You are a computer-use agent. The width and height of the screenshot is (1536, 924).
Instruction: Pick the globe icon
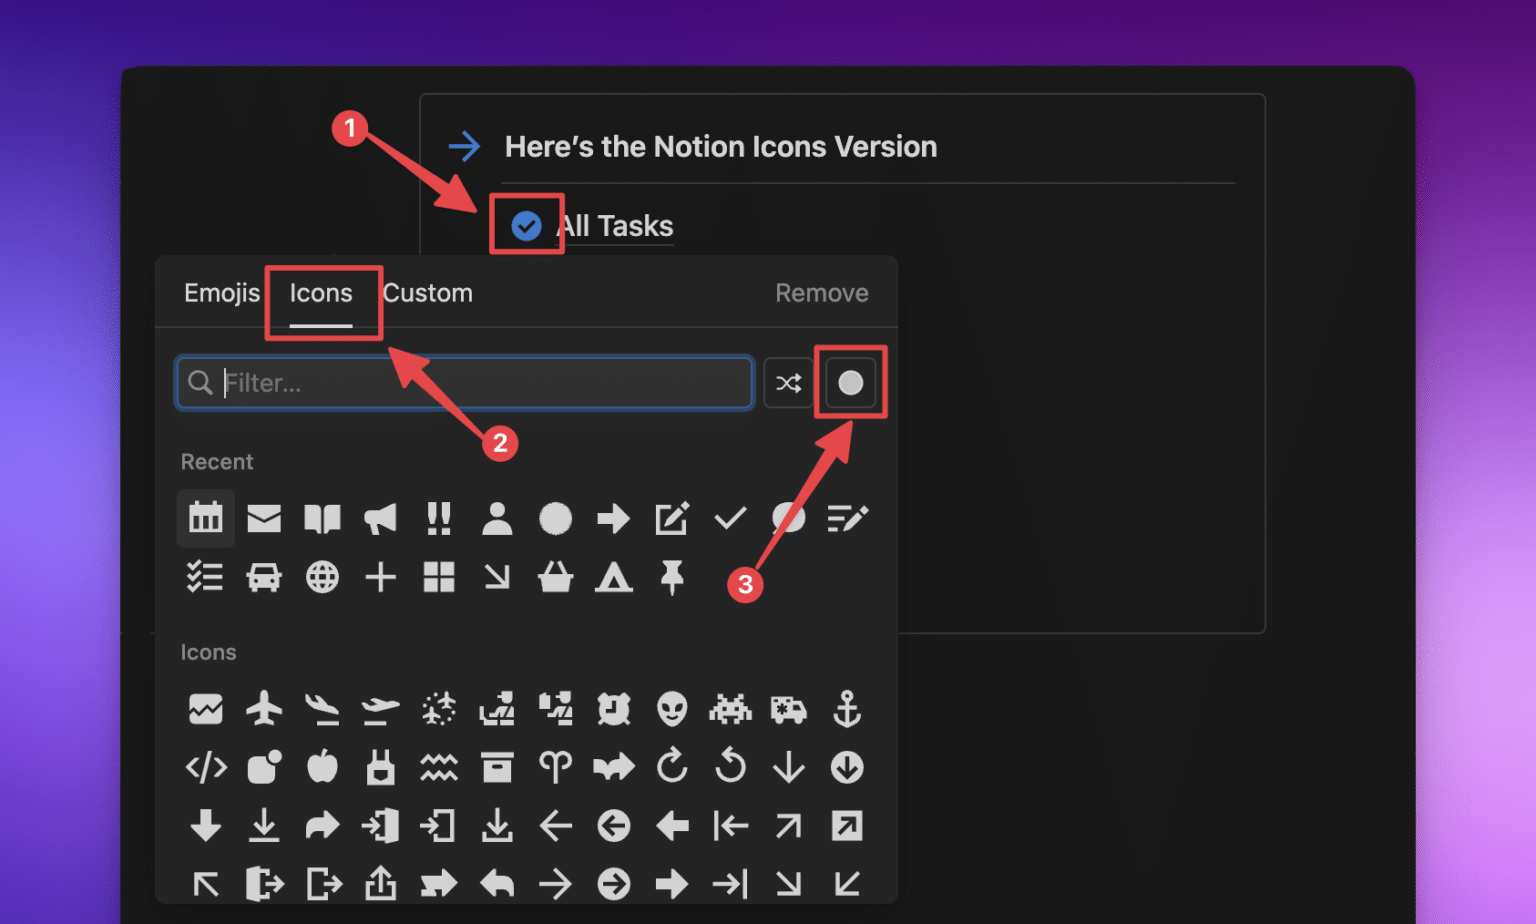(x=322, y=577)
